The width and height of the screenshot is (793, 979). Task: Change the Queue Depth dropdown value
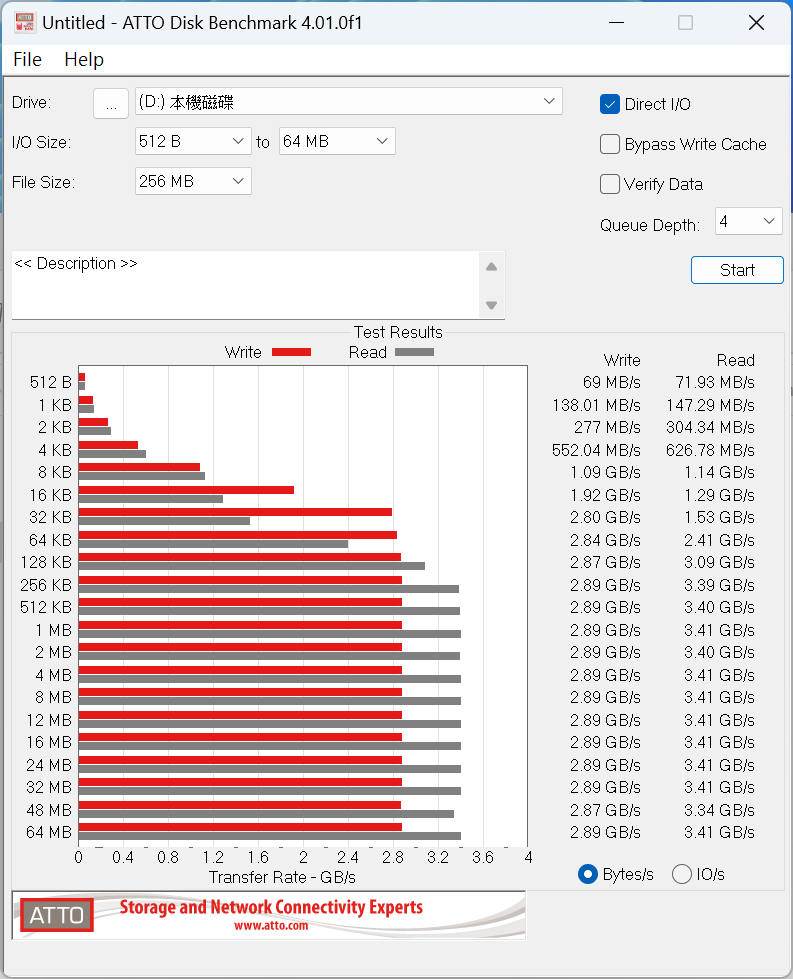tap(748, 221)
